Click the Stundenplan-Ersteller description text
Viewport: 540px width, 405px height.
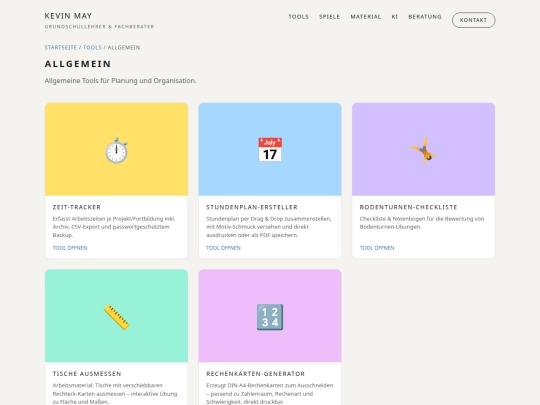269,227
